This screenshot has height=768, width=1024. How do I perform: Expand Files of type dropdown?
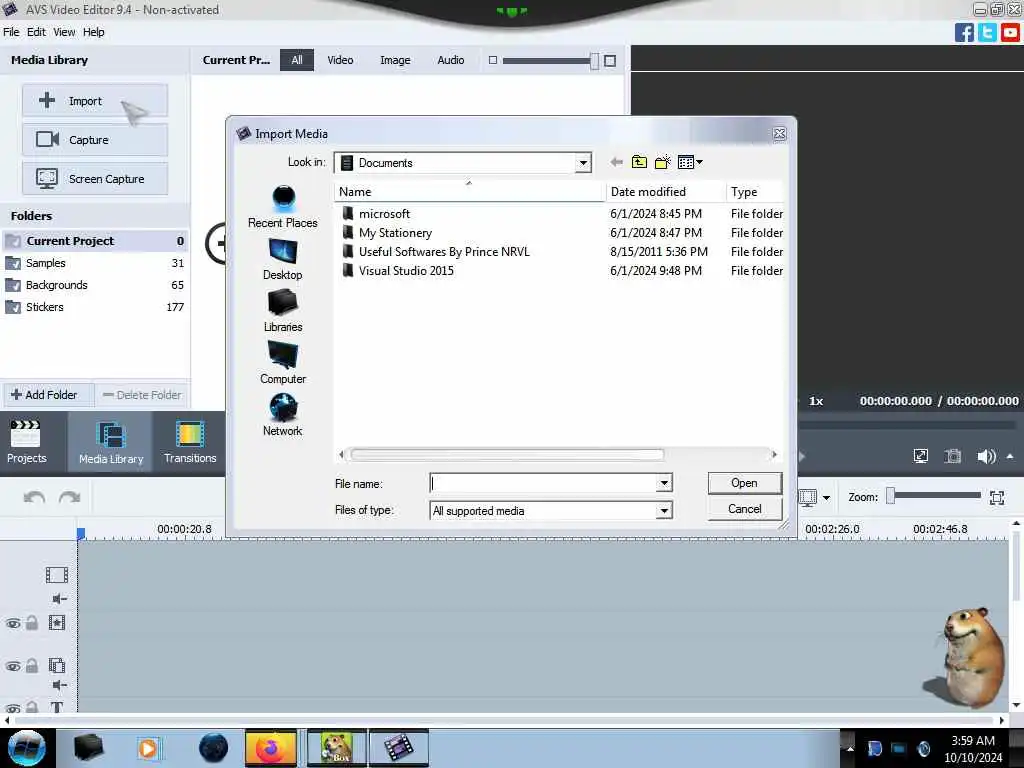(x=664, y=511)
